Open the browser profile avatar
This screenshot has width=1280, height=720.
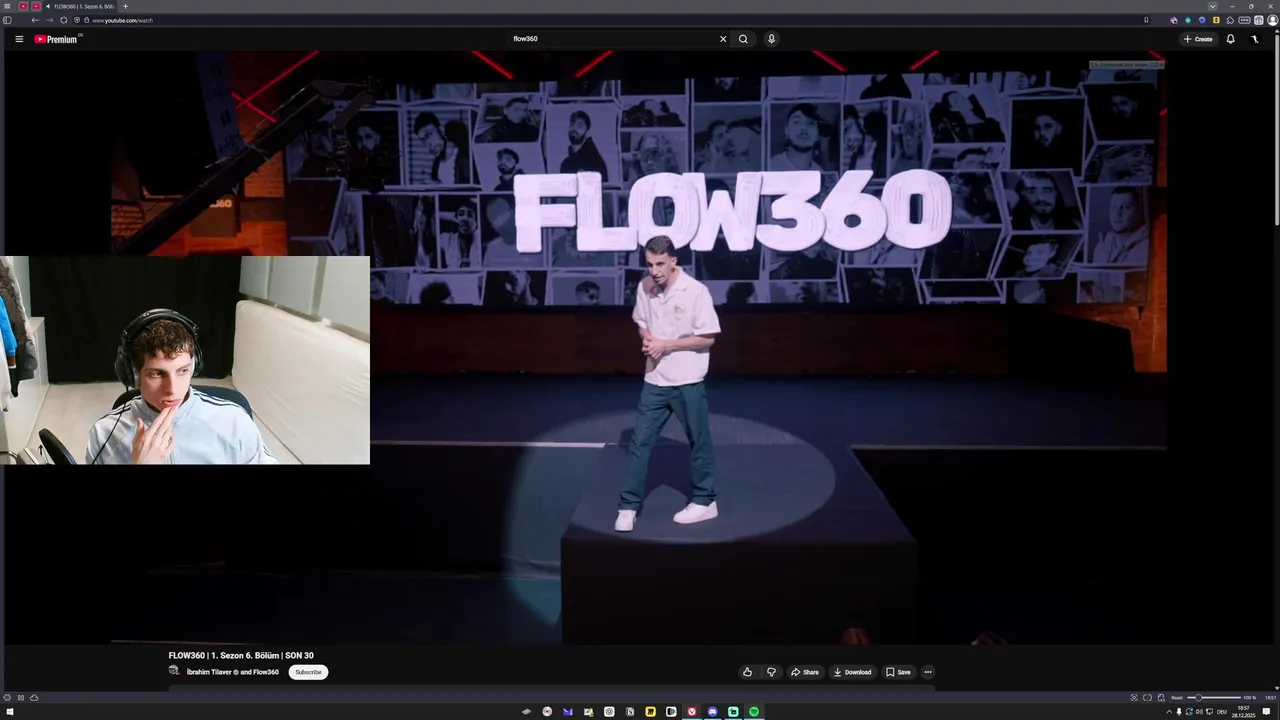coord(1272,20)
